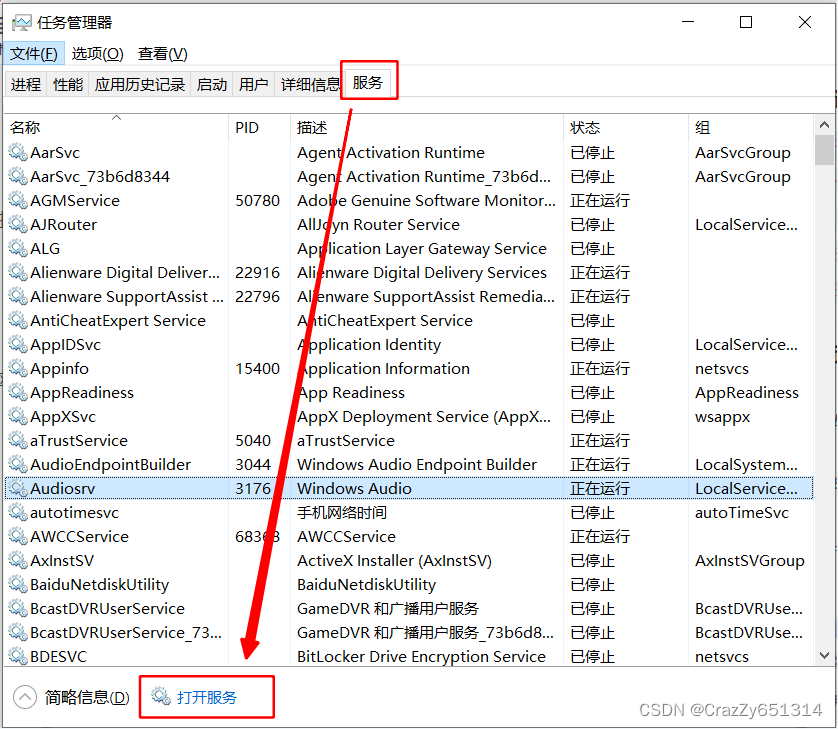Click PID 50780 of AGMService
Viewport: 838px width, 729px height.
click(258, 200)
